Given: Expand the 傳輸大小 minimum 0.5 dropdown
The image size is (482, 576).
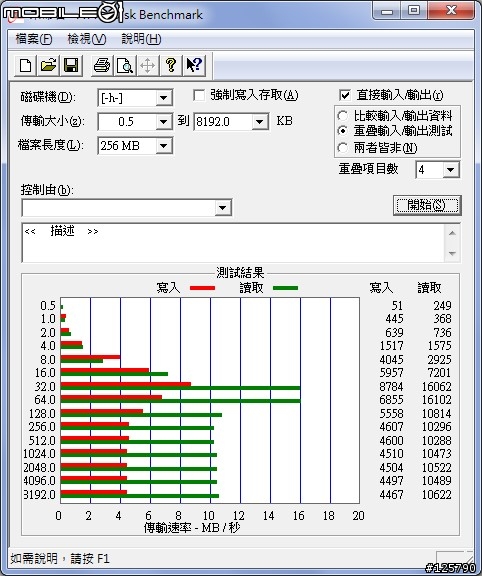Looking at the screenshot, I should pyautogui.click(x=163, y=122).
